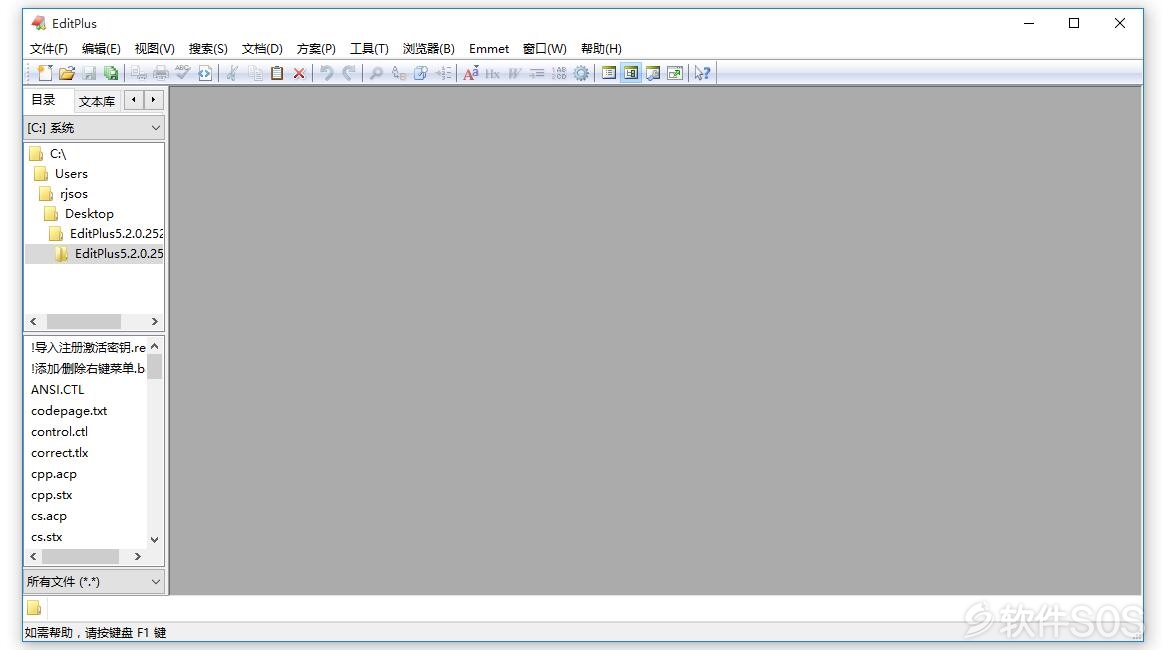Screen dimensions: 1162x650
Task: Click the red X Delete icon
Action: [299, 73]
